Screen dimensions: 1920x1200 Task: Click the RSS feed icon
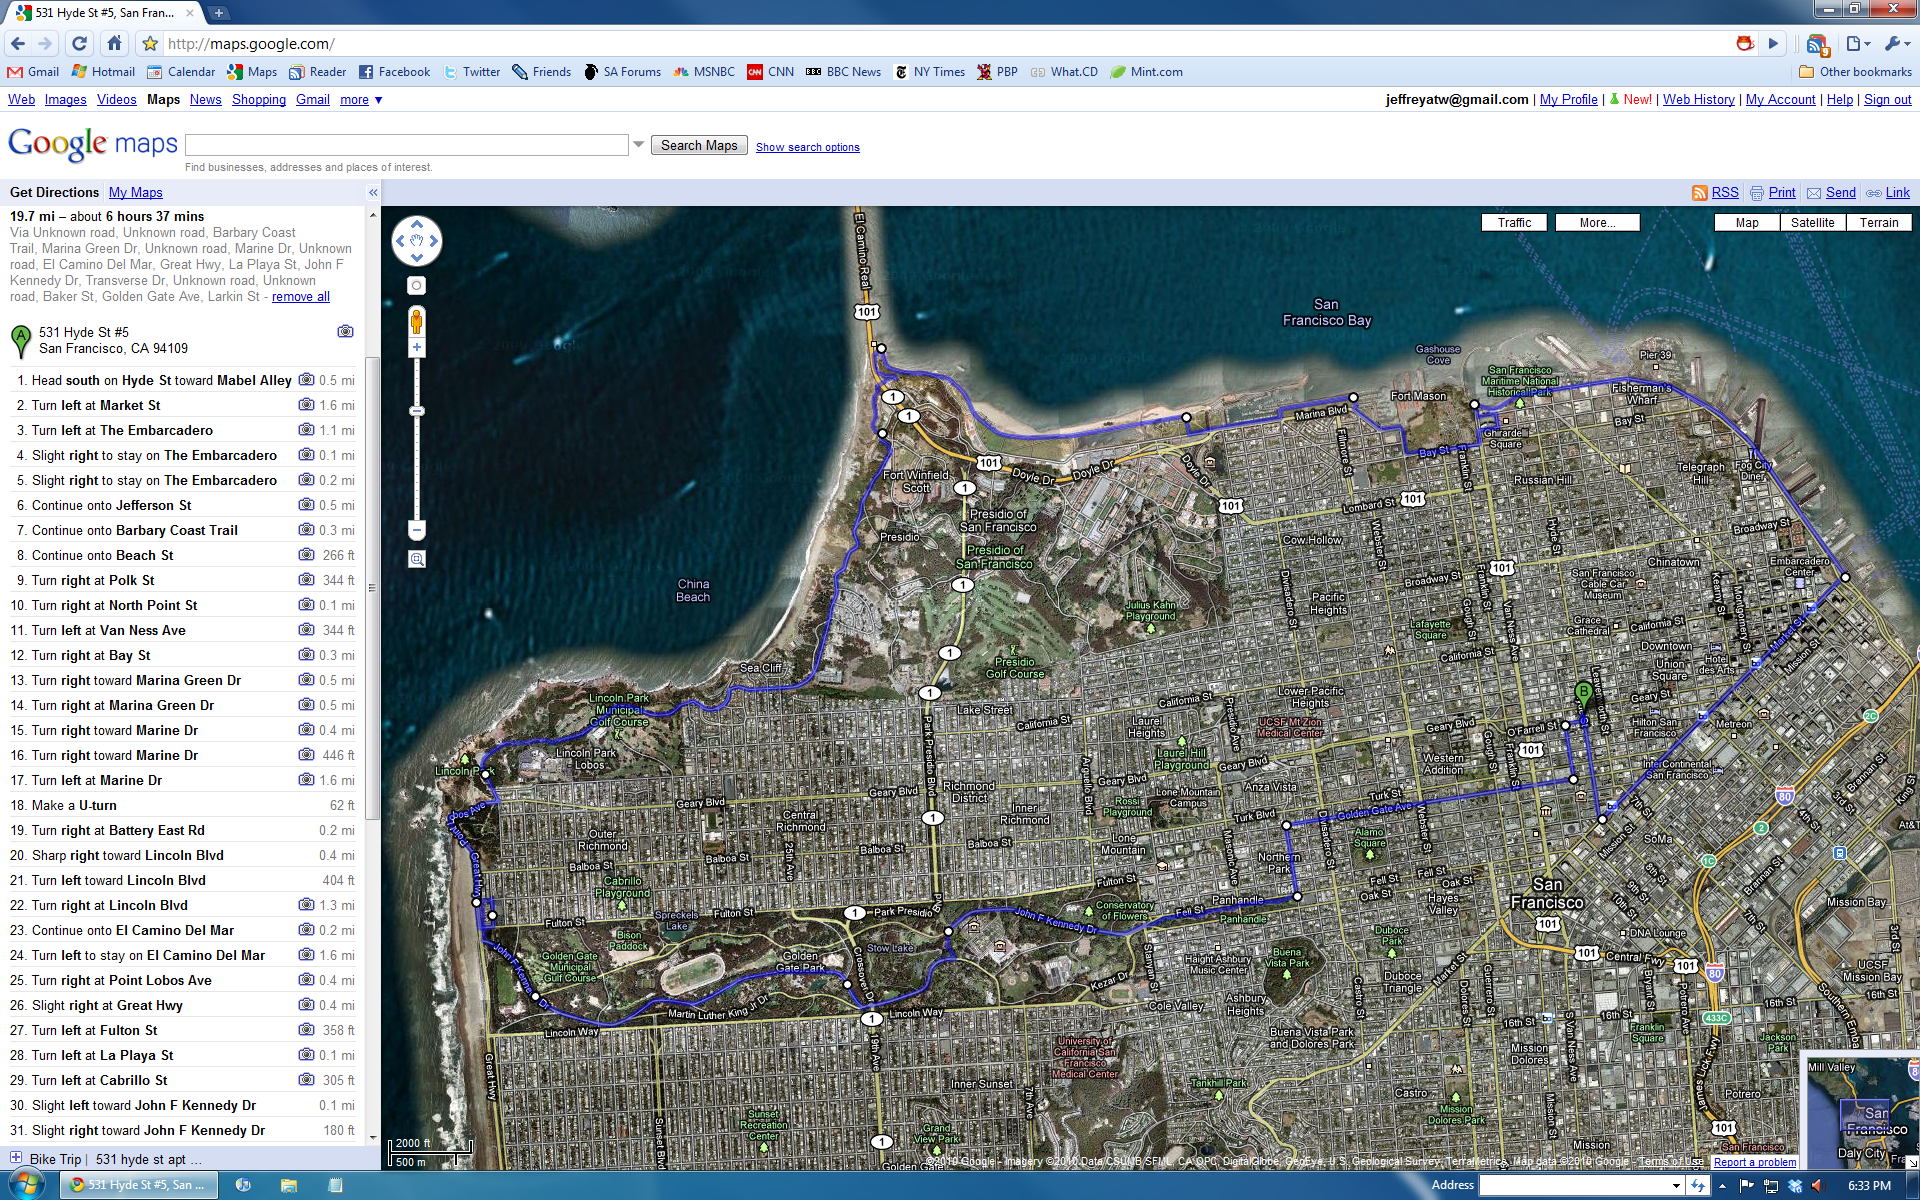[x=1699, y=193]
